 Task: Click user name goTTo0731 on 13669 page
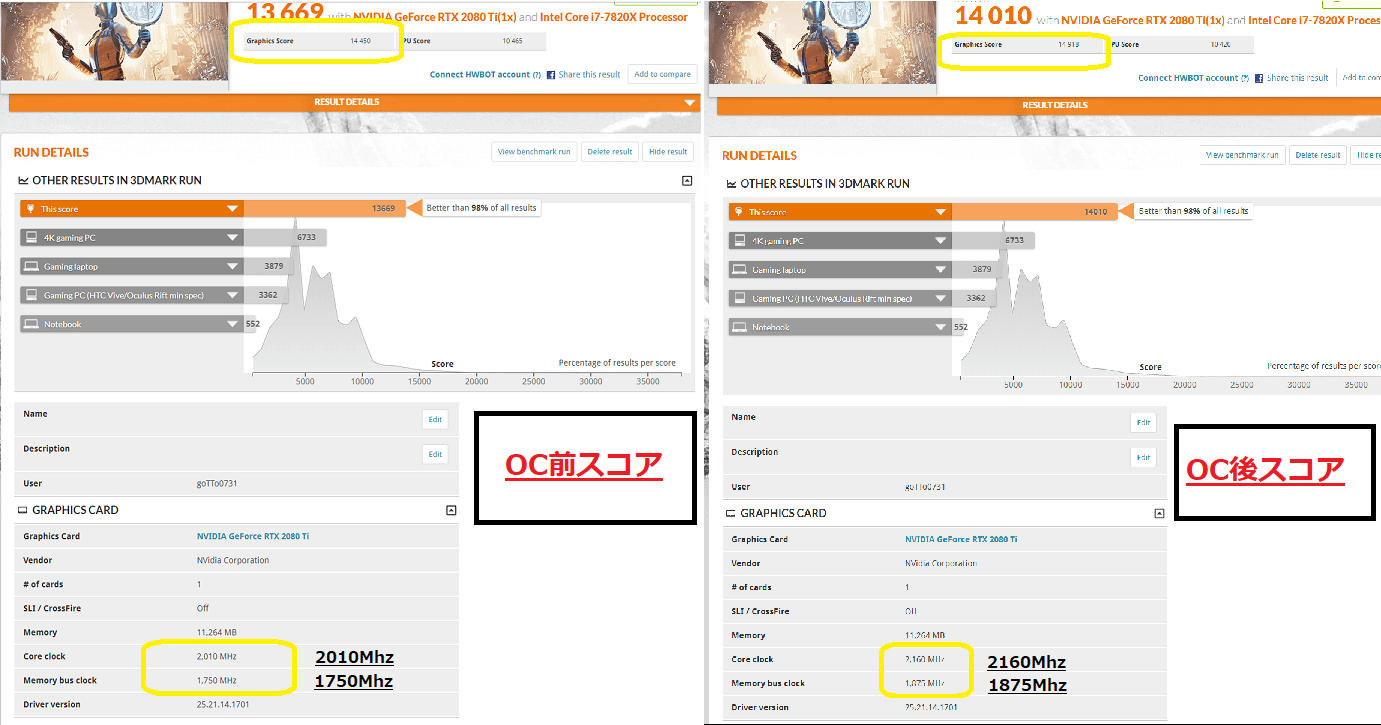(217, 484)
